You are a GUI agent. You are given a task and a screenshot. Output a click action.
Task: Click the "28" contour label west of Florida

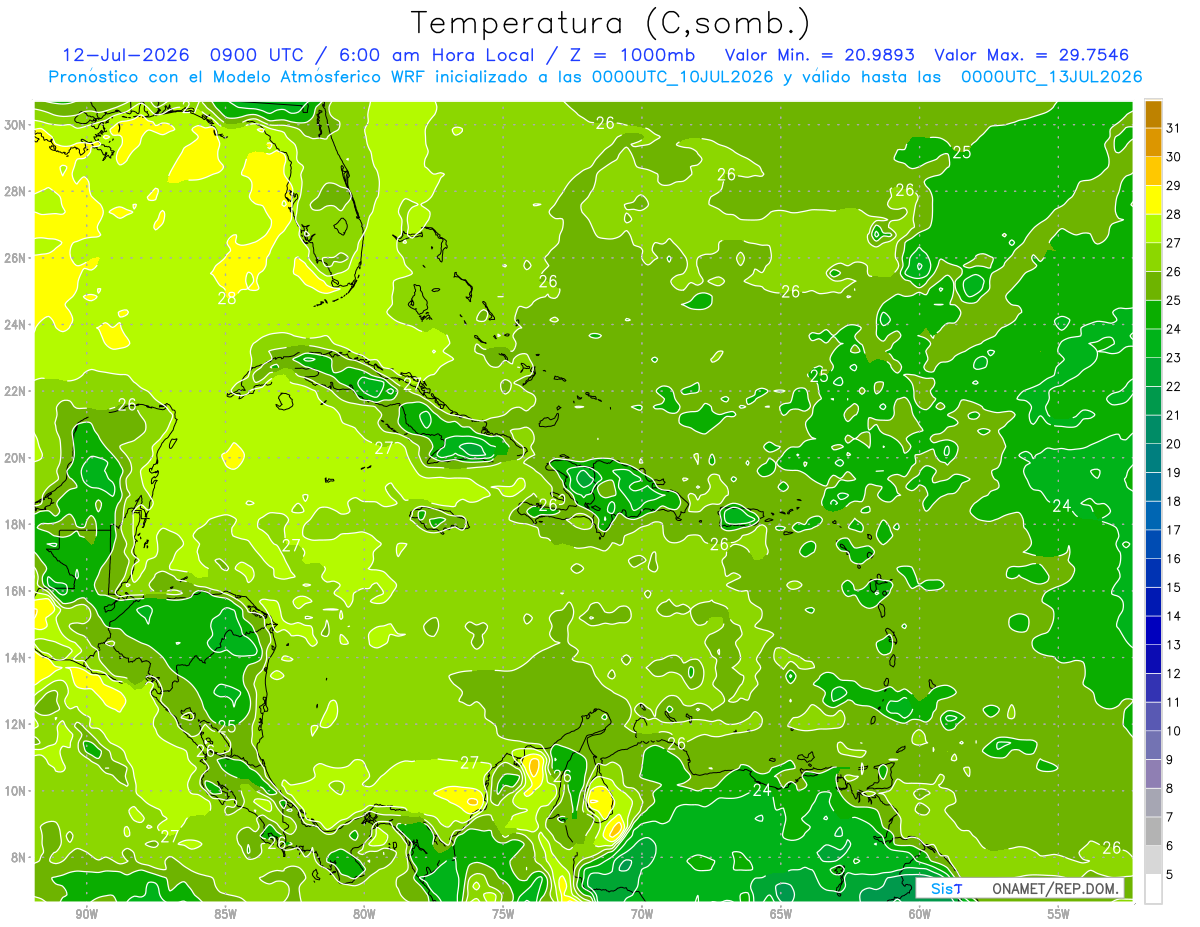click(227, 298)
